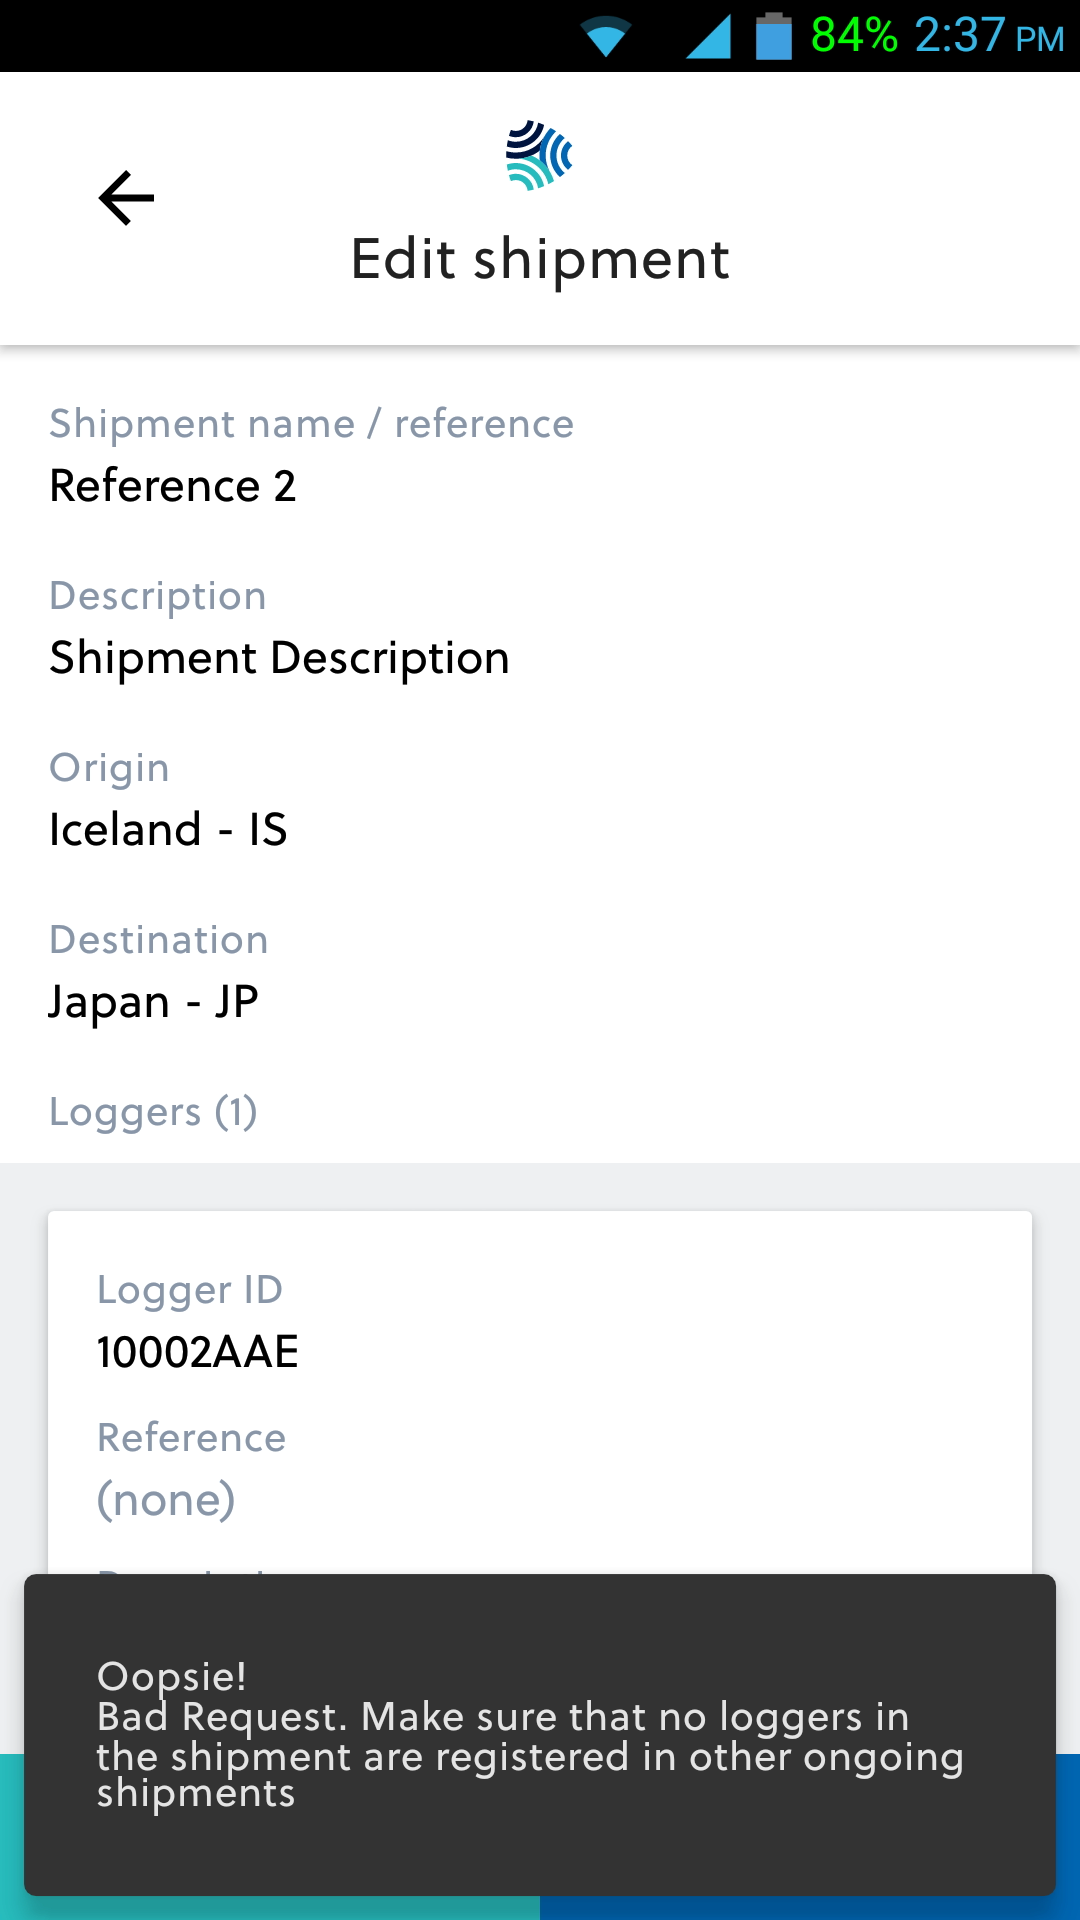This screenshot has height=1920, width=1080.
Task: Tap the 2:37 PM clock
Action: coord(988,36)
